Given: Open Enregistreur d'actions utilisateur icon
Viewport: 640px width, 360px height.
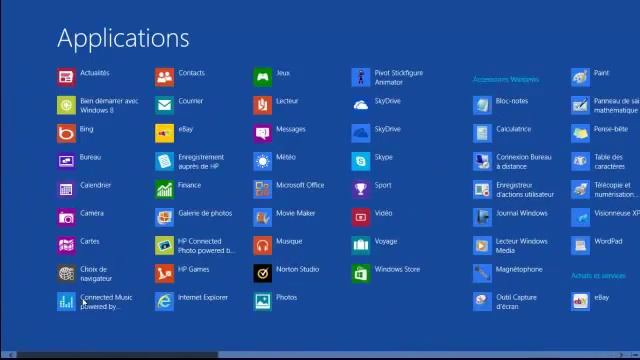Looking at the screenshot, I should click(x=482, y=189).
